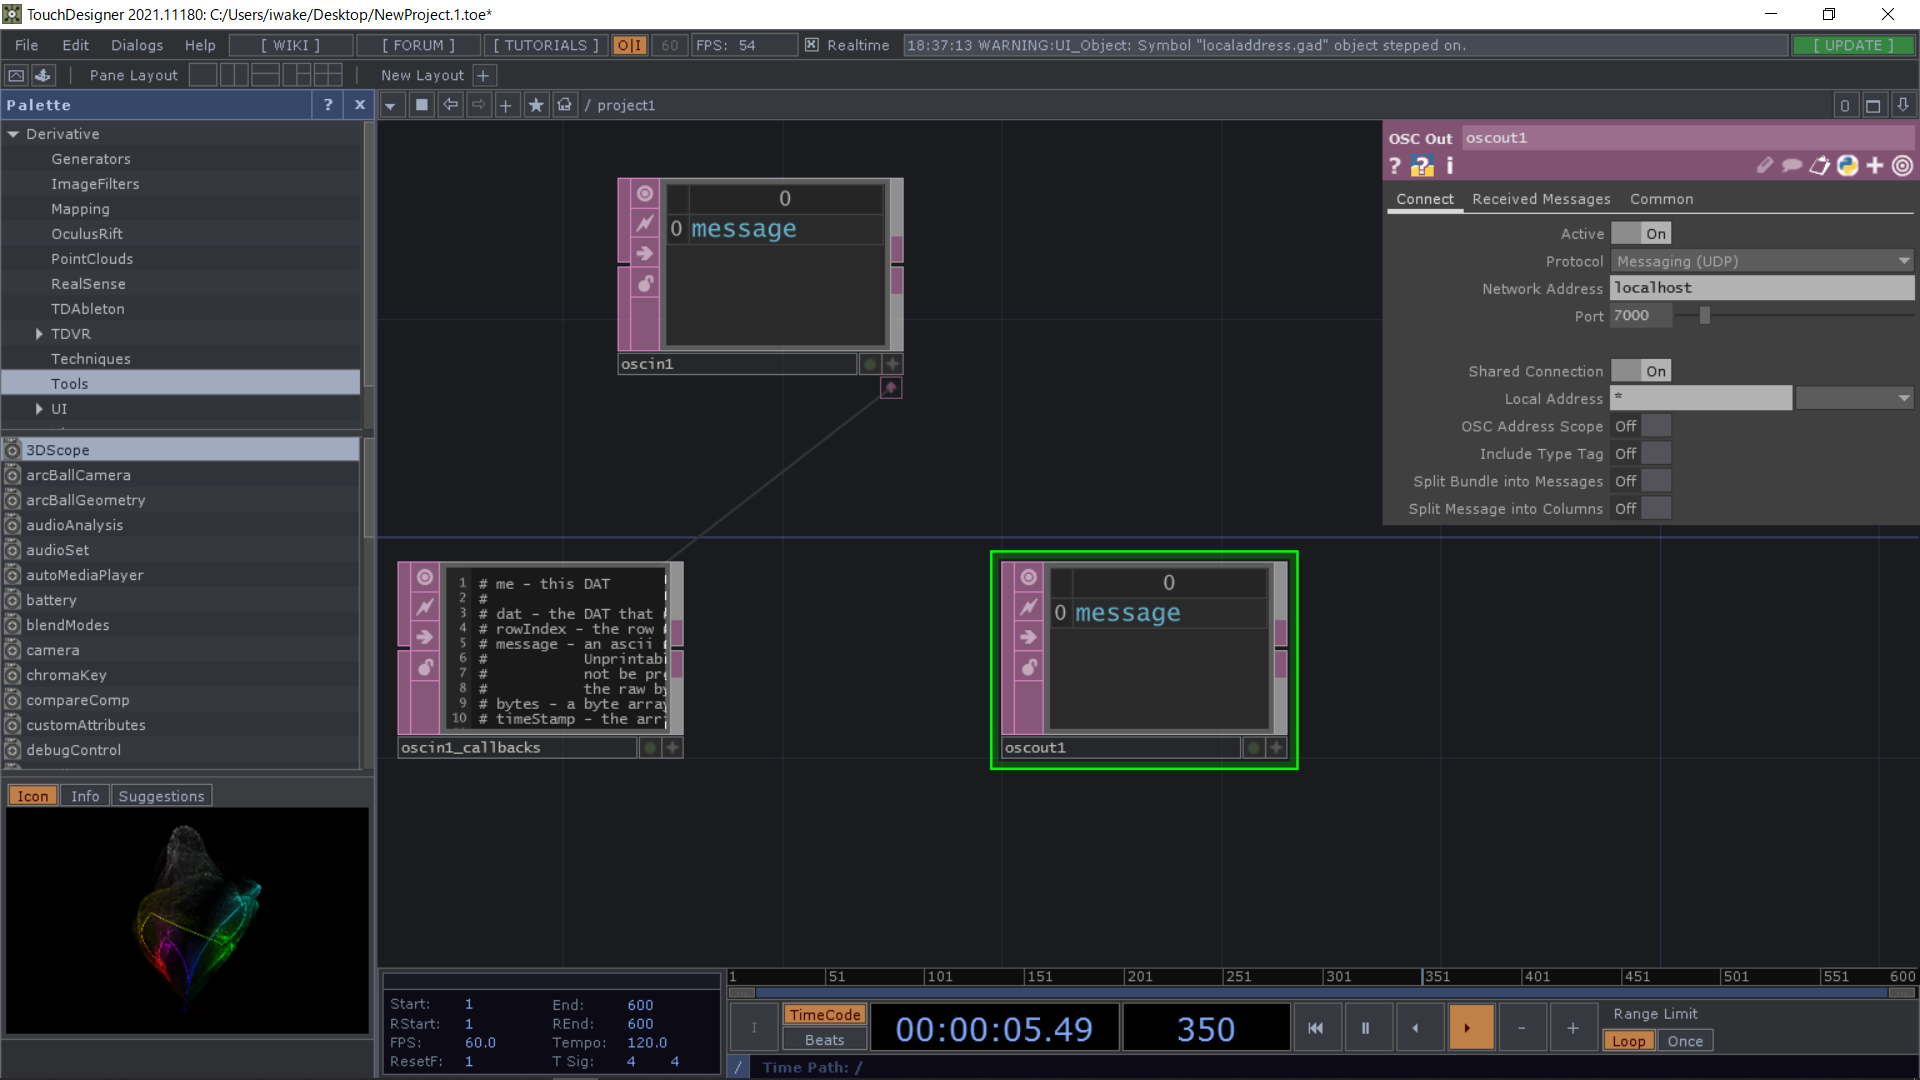Click the comment bubble icon in the OSC Out dialog
Screen dimensions: 1920x1080
1791,166
